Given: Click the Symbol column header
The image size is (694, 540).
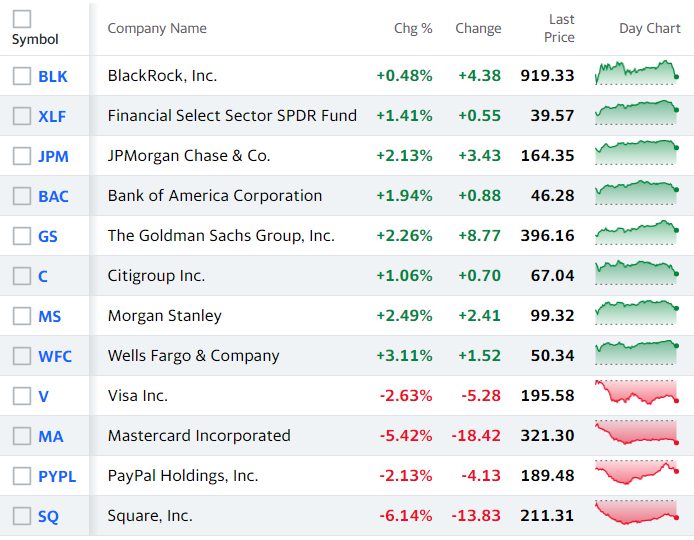Looking at the screenshot, I should click(x=35, y=39).
